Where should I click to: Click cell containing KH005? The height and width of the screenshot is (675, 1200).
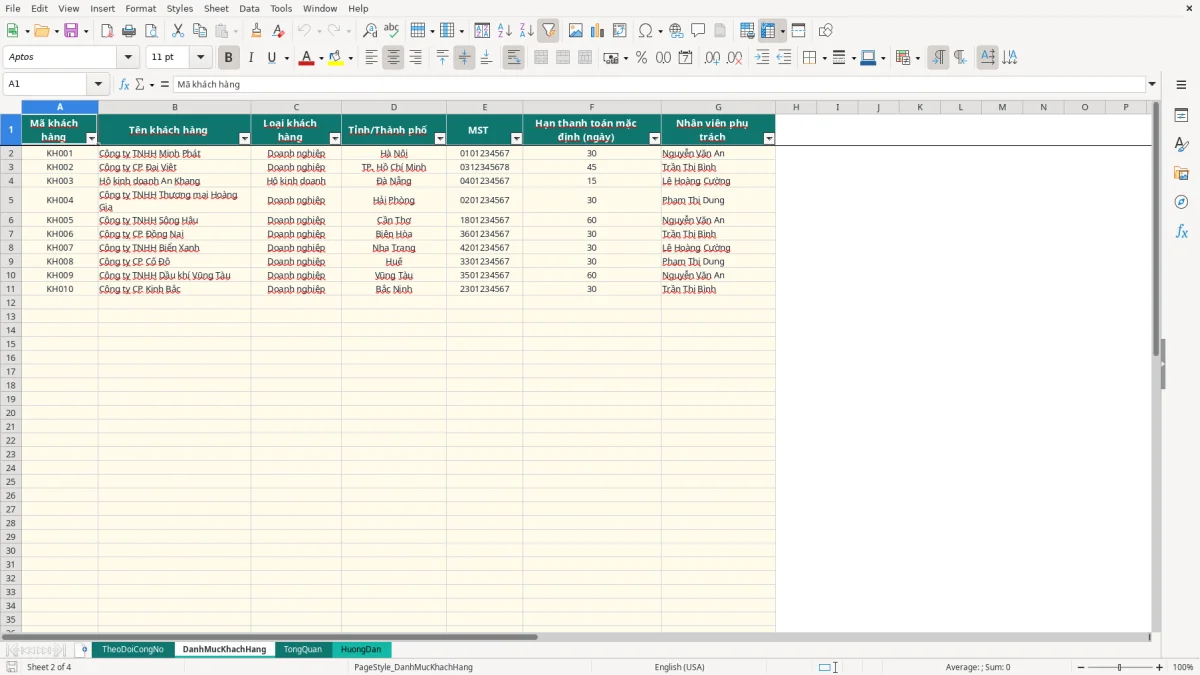click(60, 220)
